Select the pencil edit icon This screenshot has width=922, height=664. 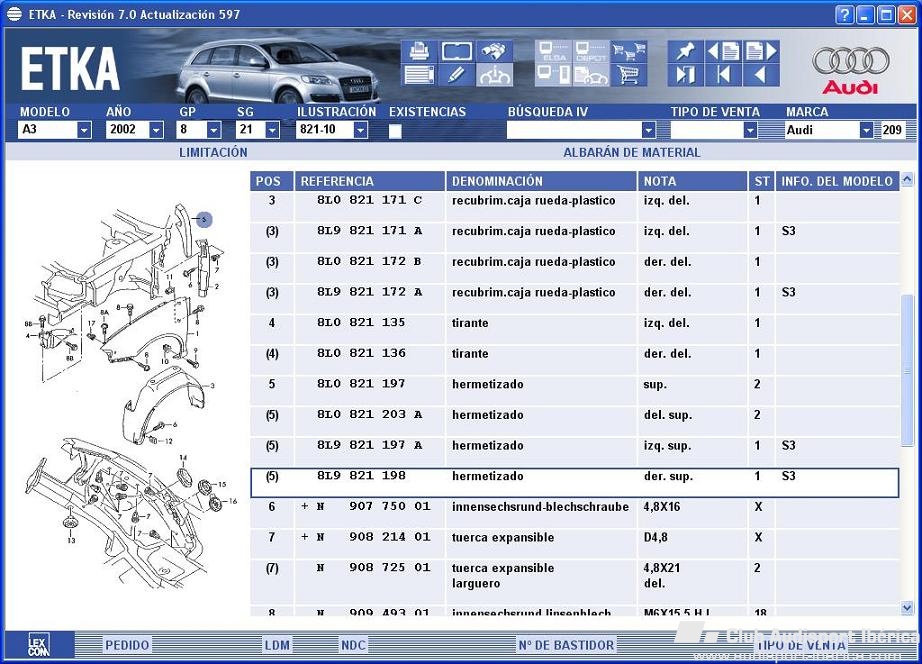pos(456,75)
